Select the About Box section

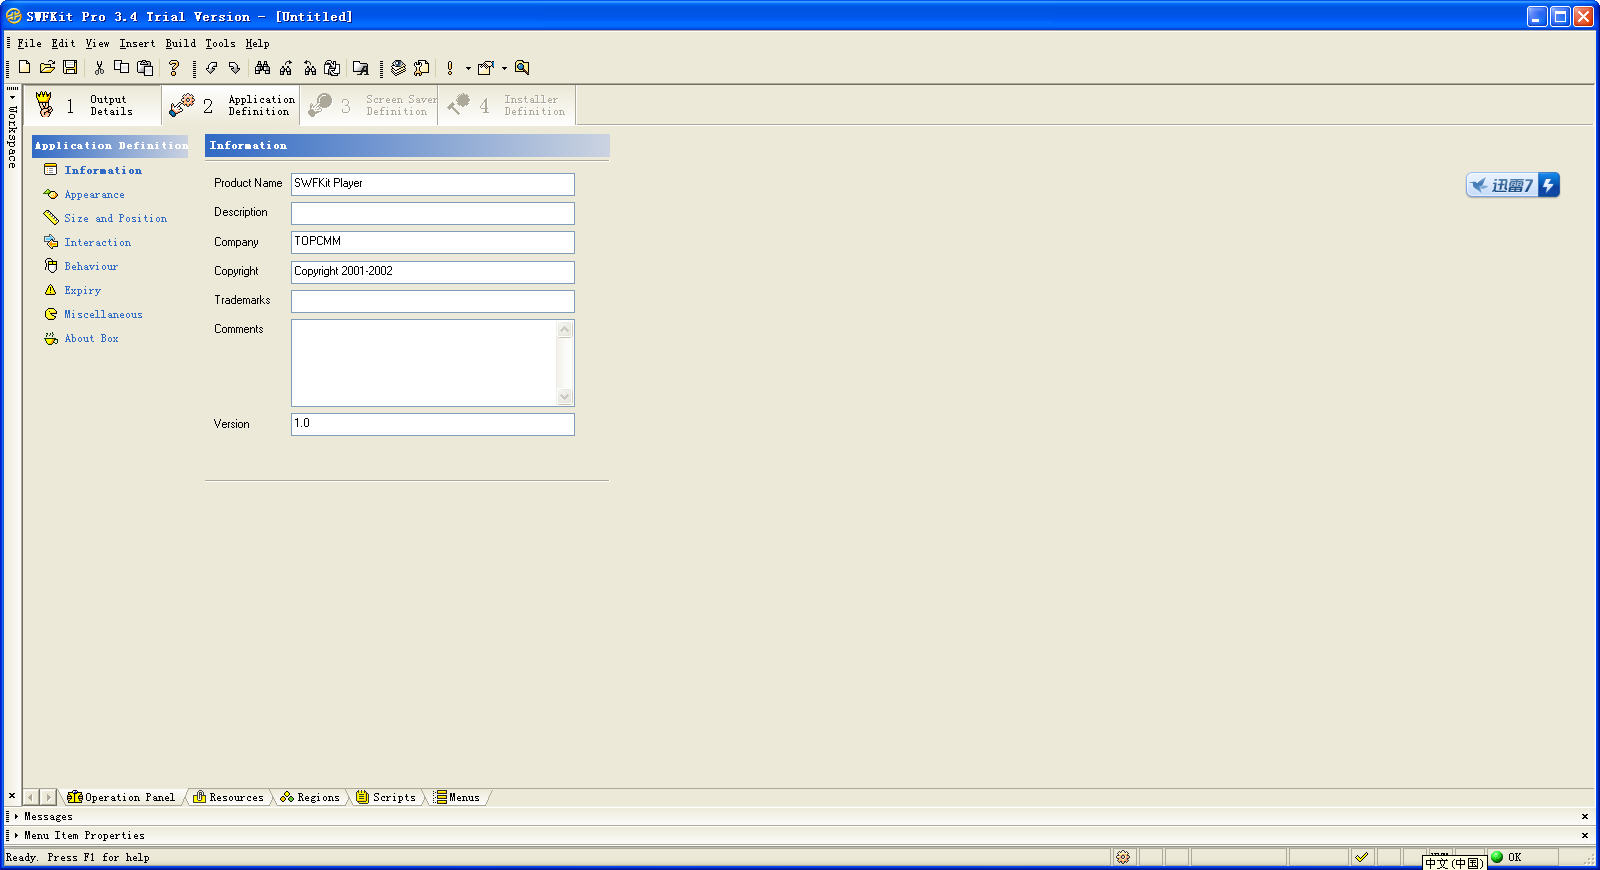91,339
